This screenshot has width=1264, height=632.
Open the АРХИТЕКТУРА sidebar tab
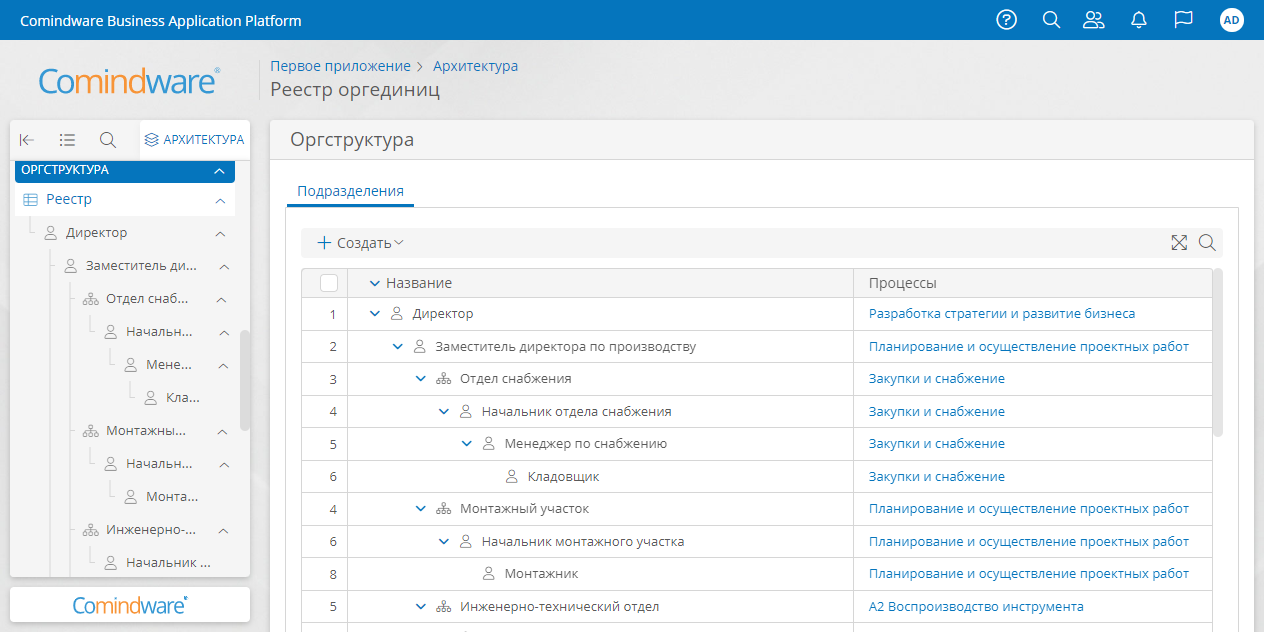[x=194, y=140]
